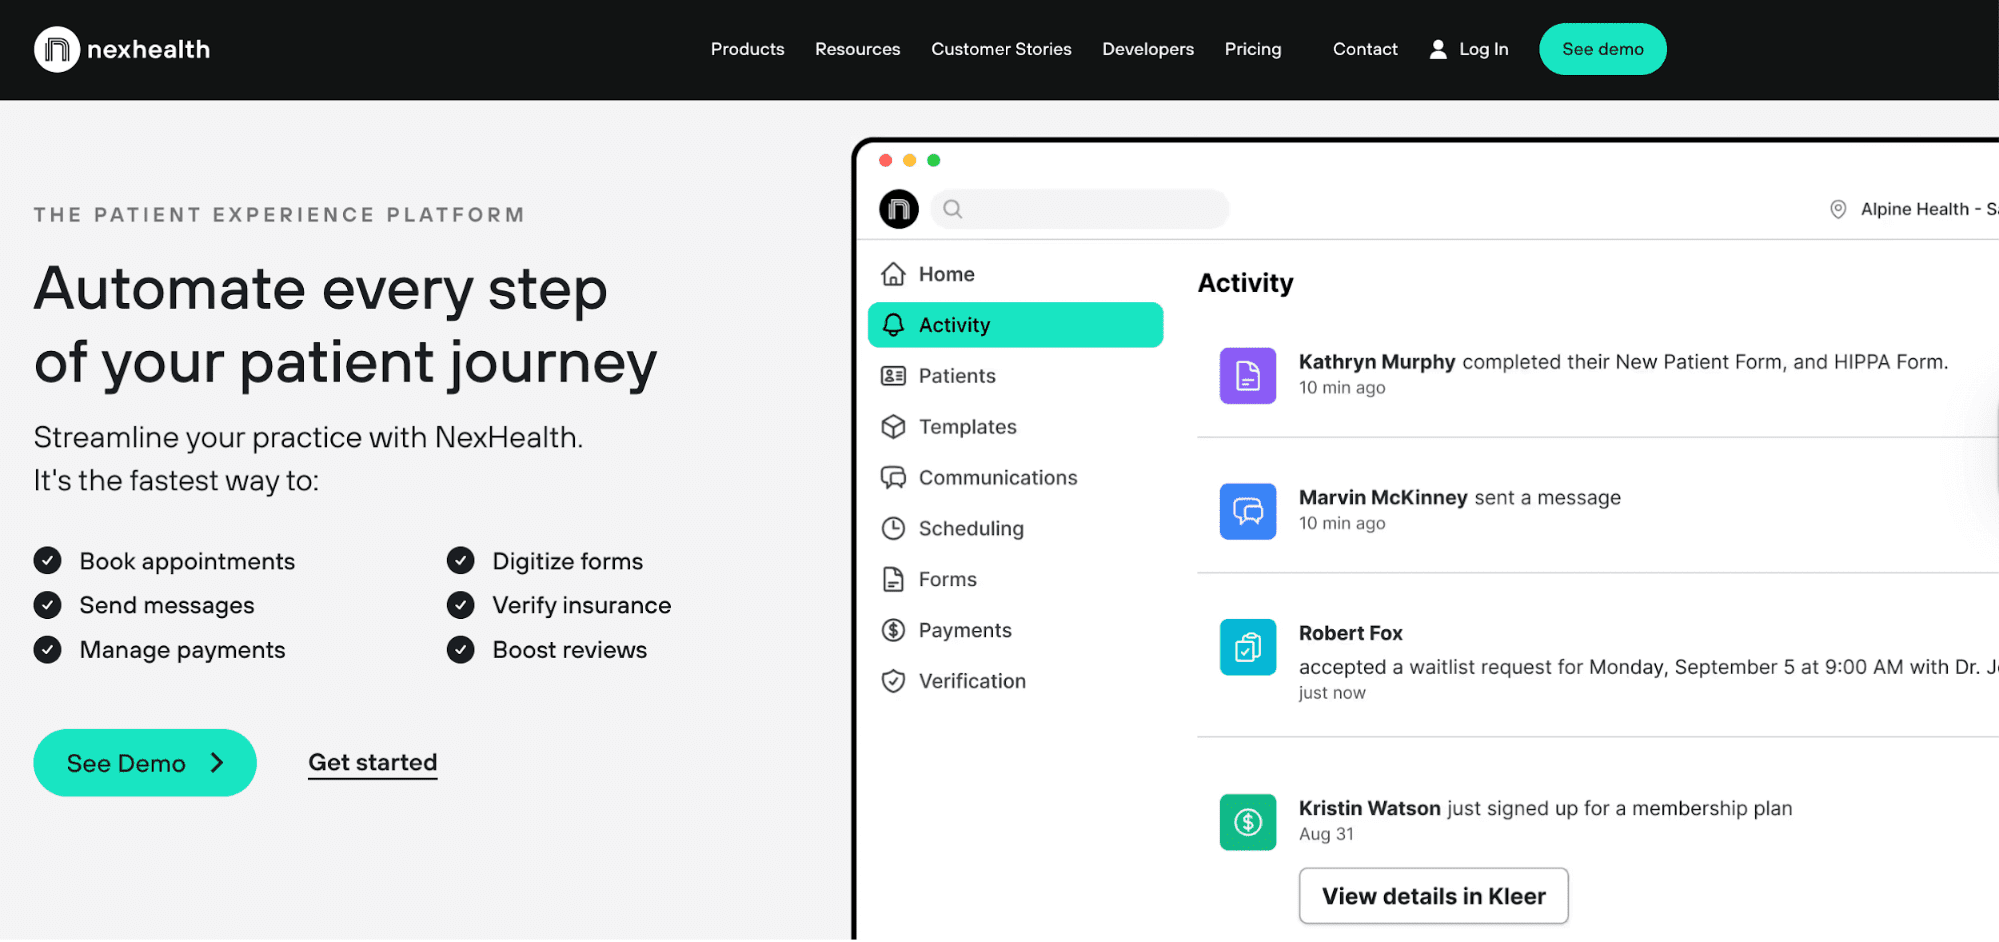Image resolution: width=1999 pixels, height=942 pixels.
Task: Follow the Get started link
Action: tap(372, 763)
